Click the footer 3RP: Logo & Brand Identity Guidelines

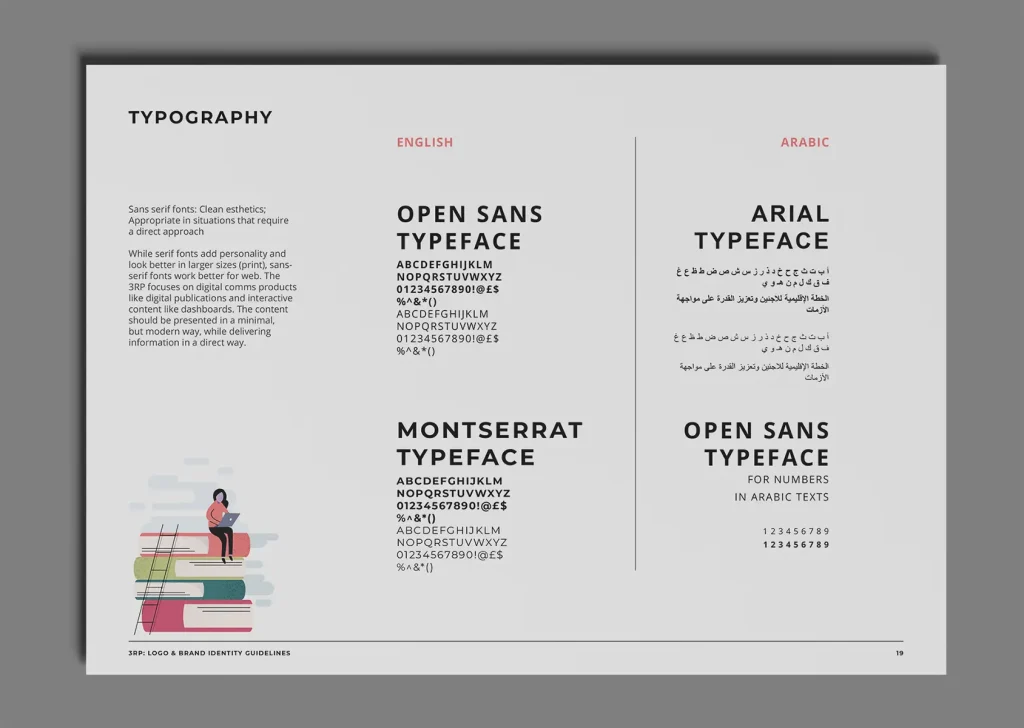click(209, 653)
